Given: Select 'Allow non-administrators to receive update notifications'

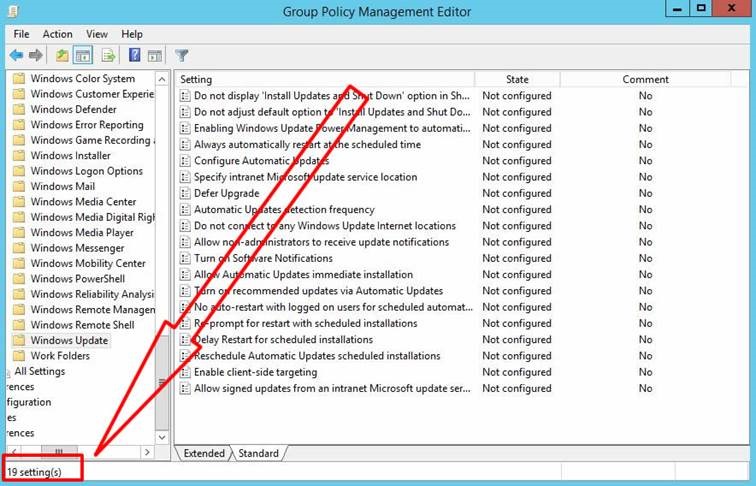Looking at the screenshot, I should 321,242.
